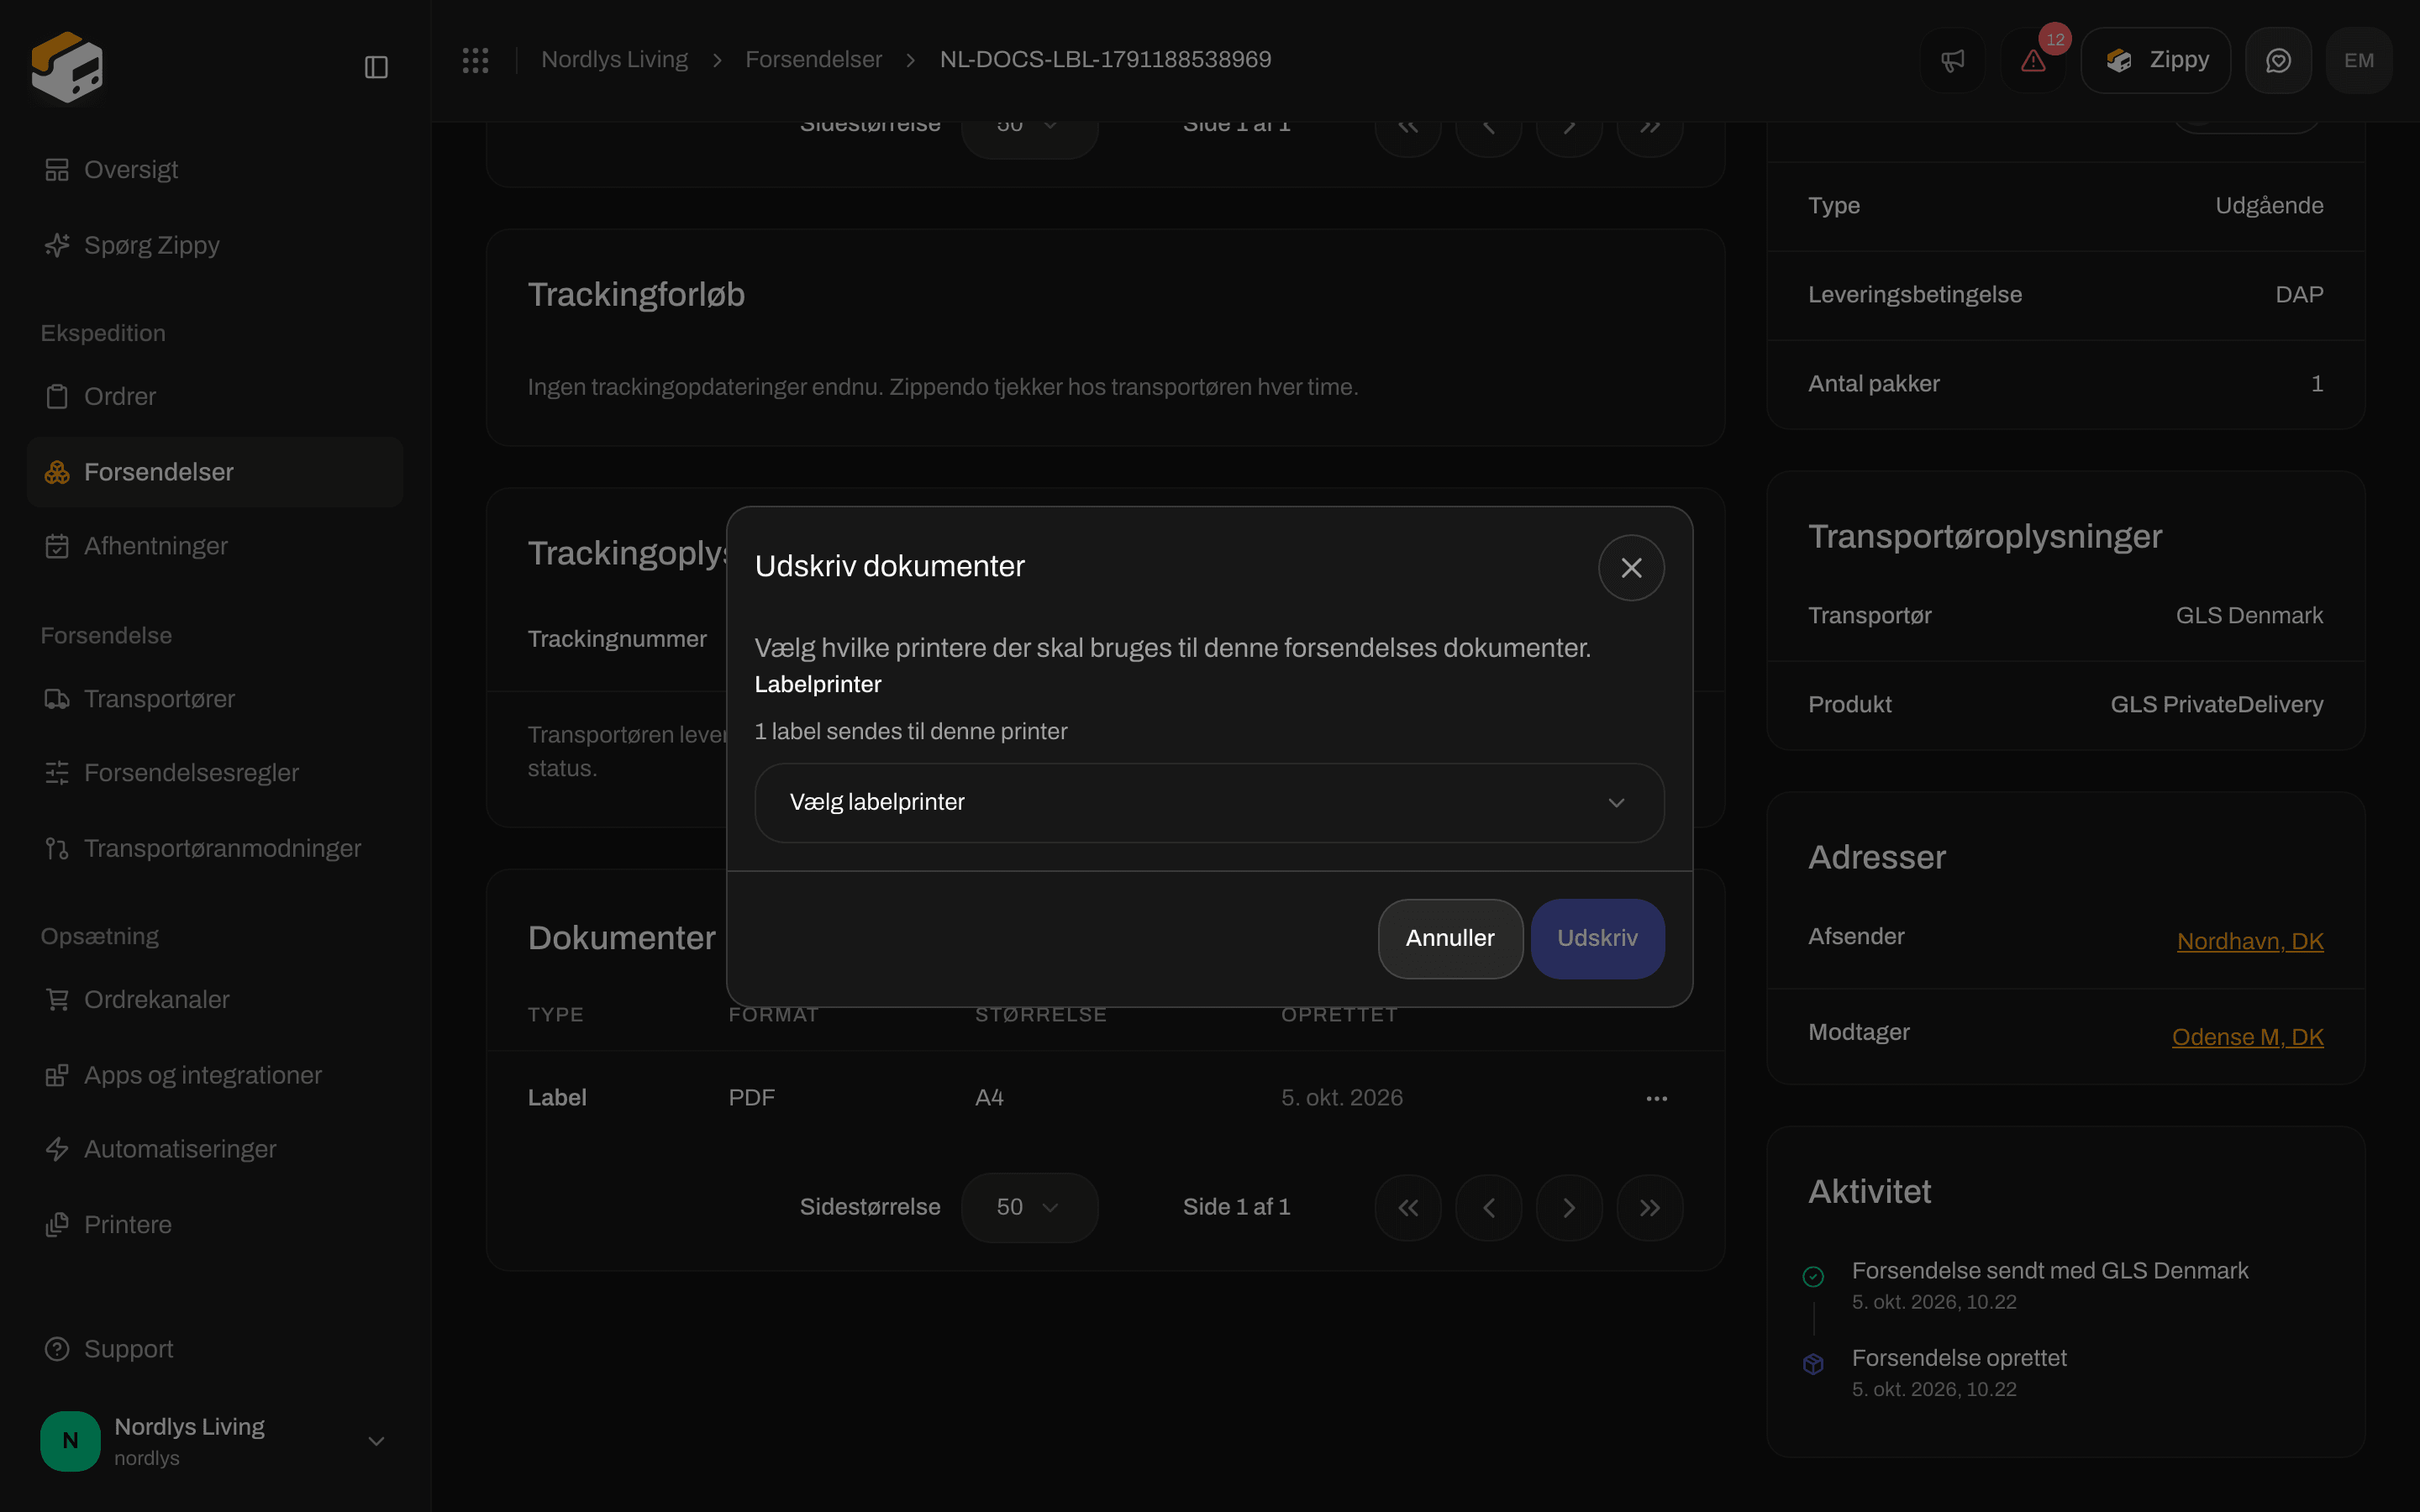Open Apps og integrationer in sidebar
The width and height of the screenshot is (2420, 1512).
click(x=215, y=1075)
